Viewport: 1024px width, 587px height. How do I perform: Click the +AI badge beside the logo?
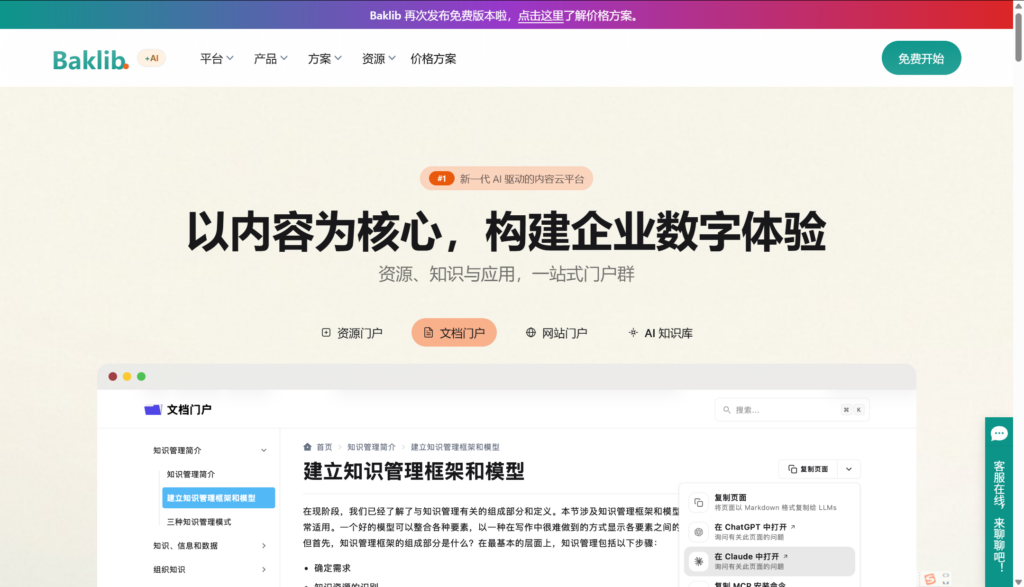pos(152,58)
